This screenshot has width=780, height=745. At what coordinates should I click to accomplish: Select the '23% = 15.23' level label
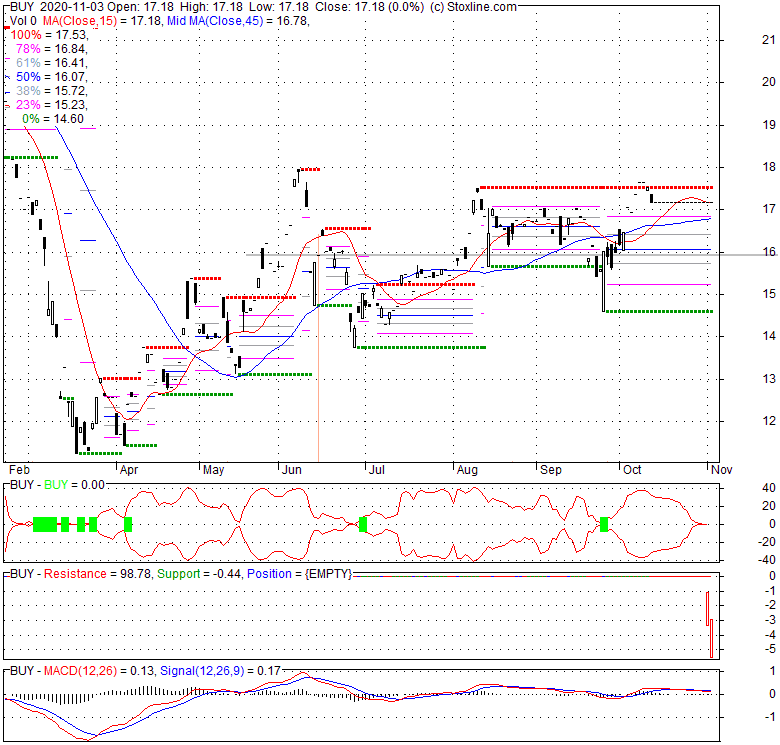coord(52,104)
